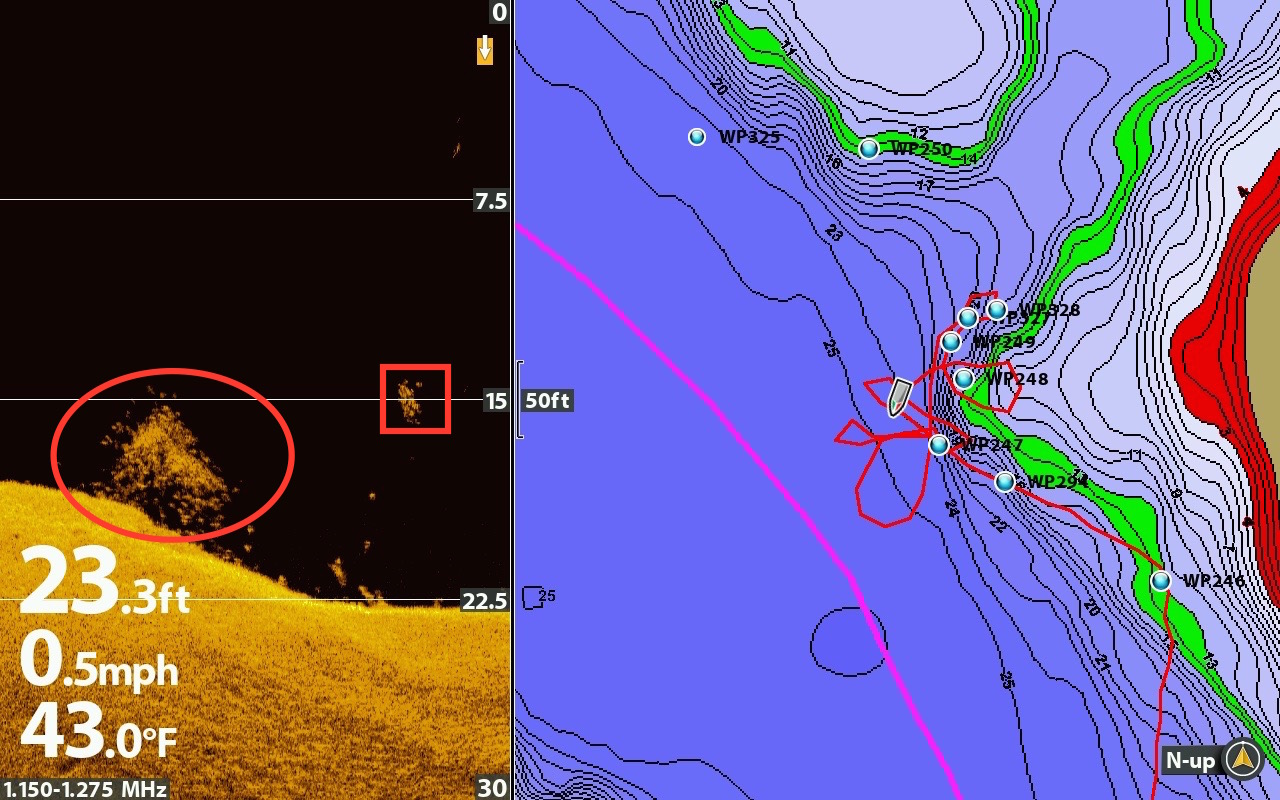Tap the yellow down-arrow sonar indicator
This screenshot has width=1280, height=800.
click(485, 50)
